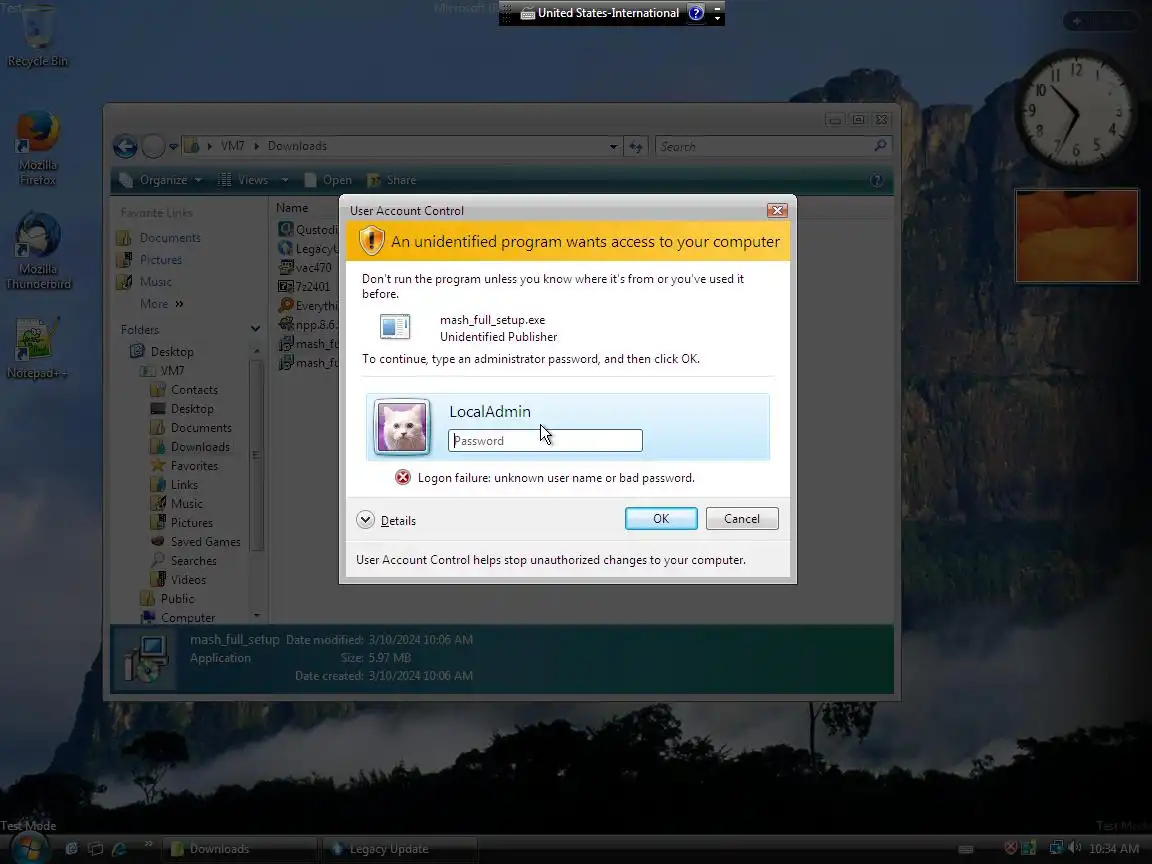Click the orange slideshow gadget picture

tap(1076, 236)
